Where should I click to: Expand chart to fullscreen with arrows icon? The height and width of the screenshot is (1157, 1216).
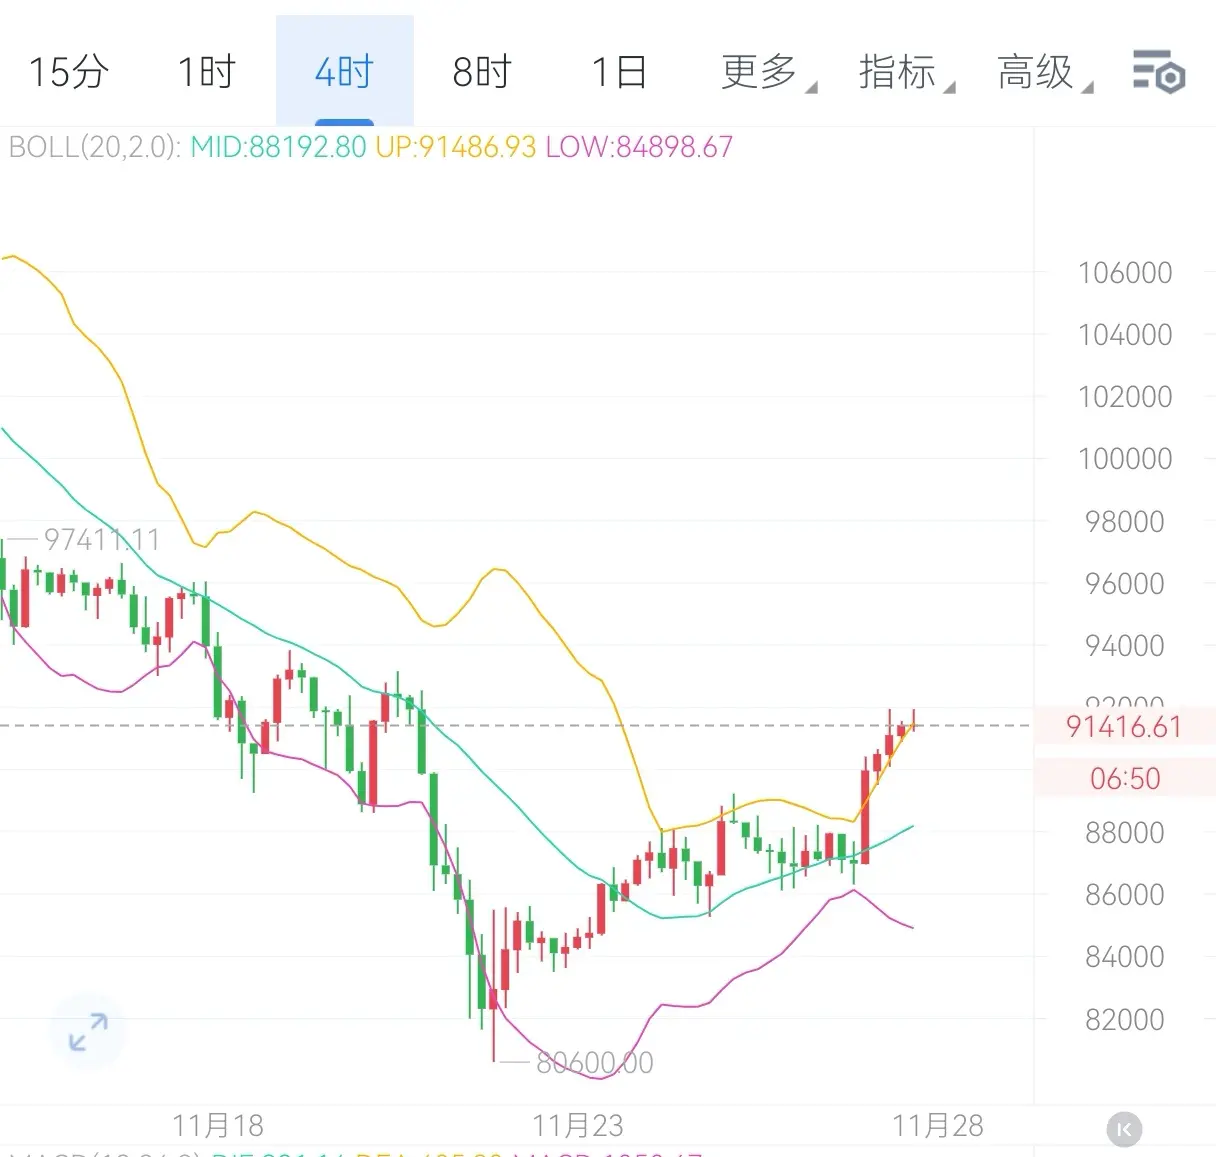[88, 1032]
